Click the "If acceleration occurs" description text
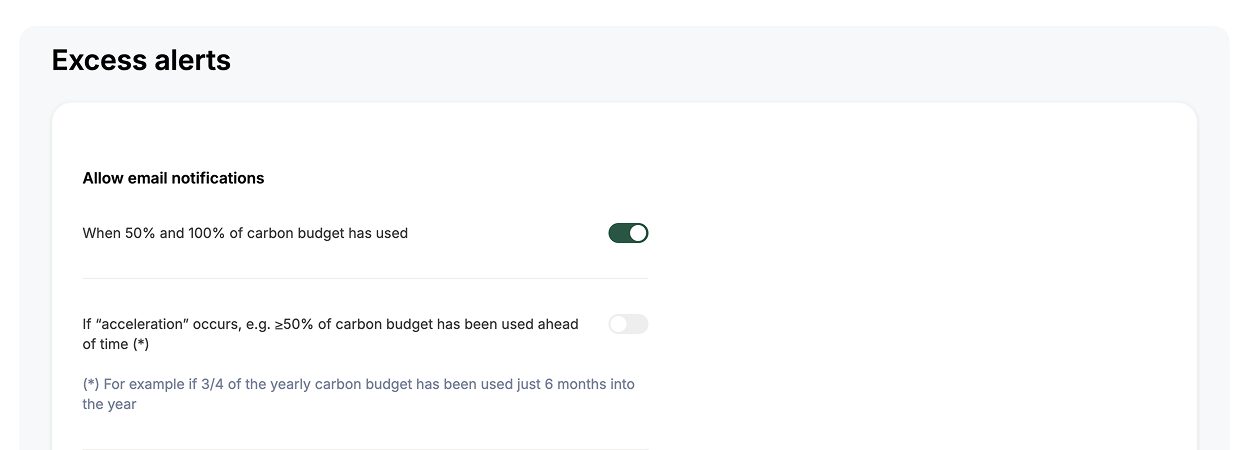This screenshot has width=1250, height=450. [x=330, y=334]
